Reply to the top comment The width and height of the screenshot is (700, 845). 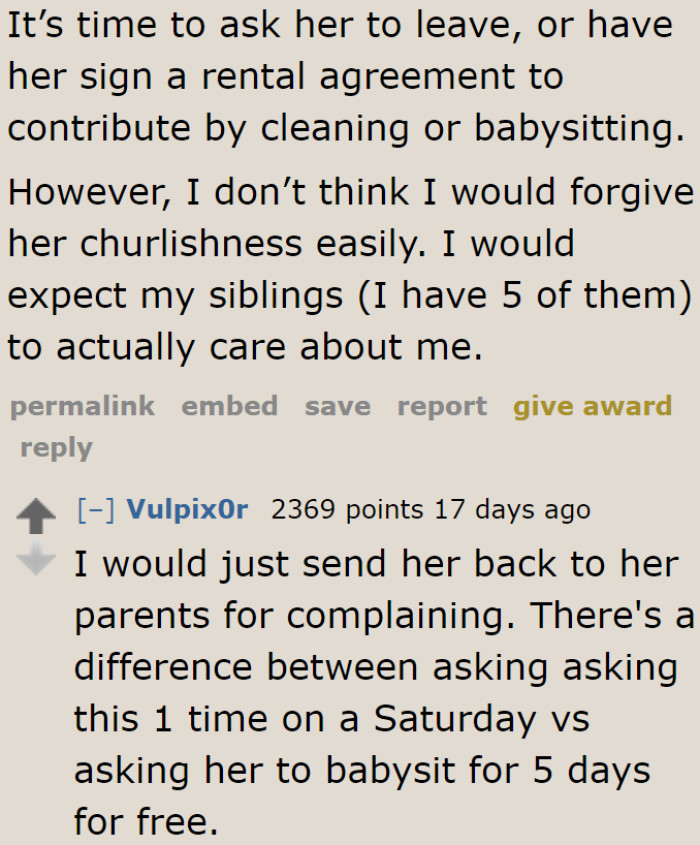point(56,447)
